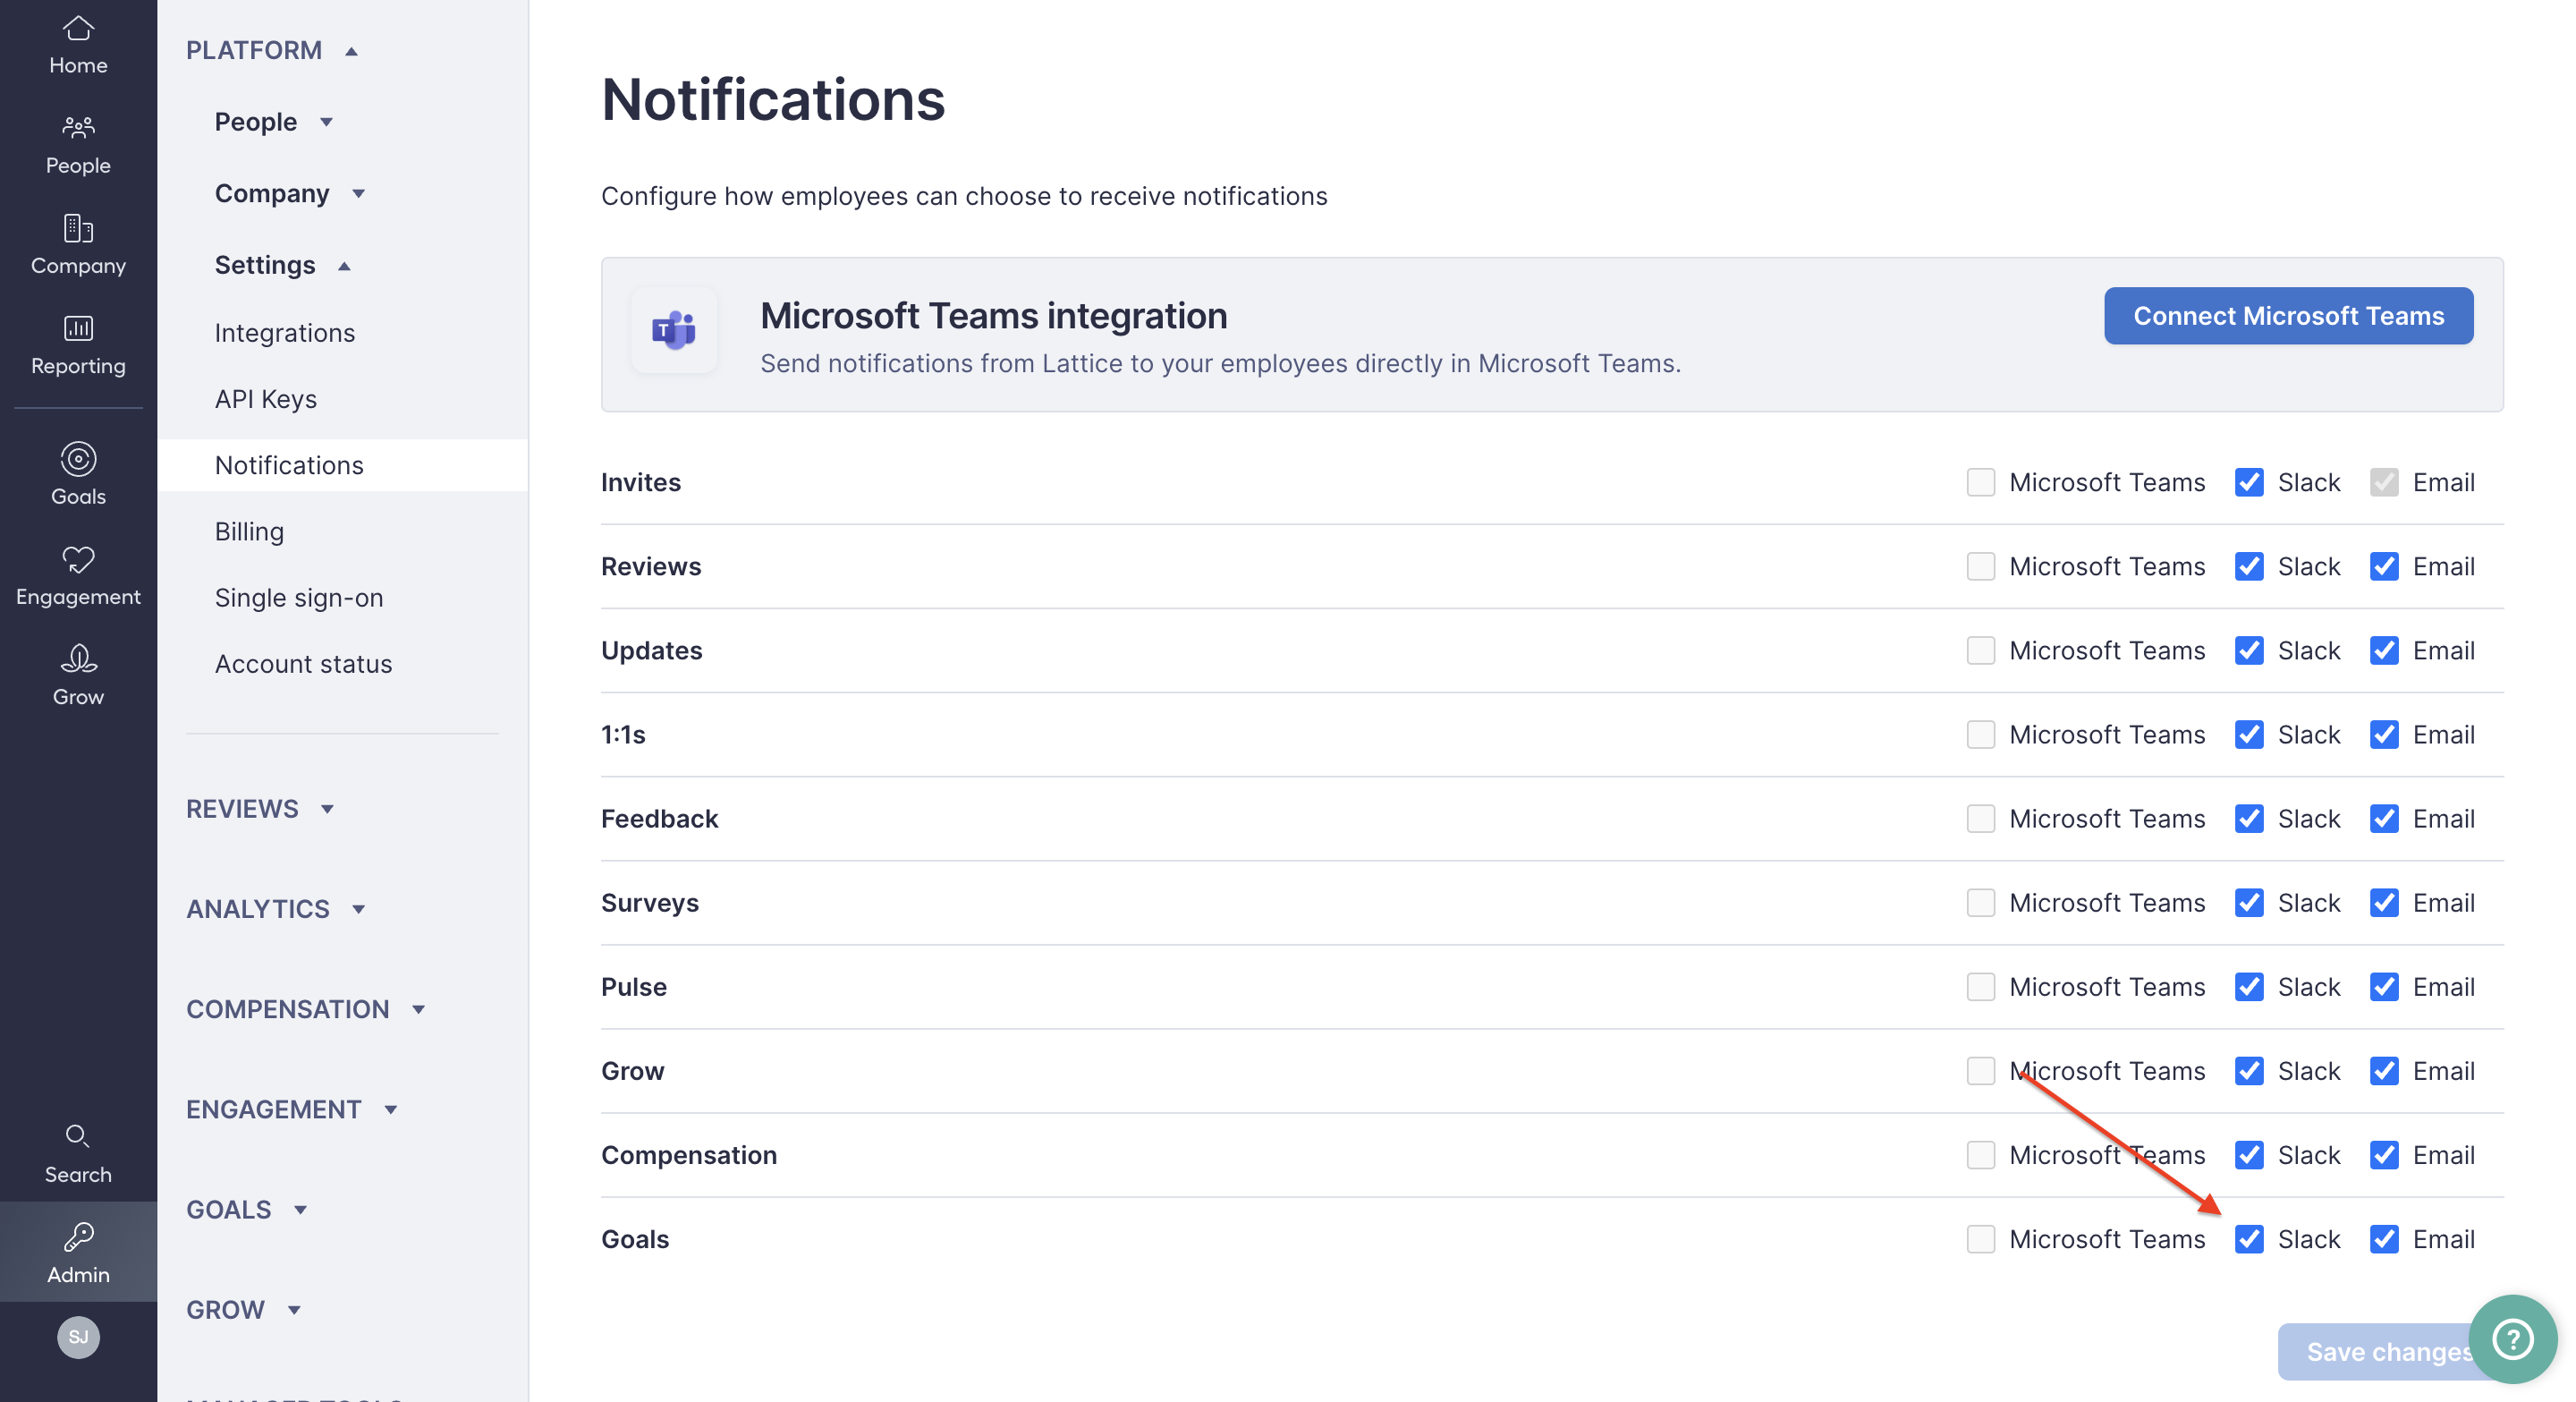Go to Home in the sidebar
The width and height of the screenshot is (2576, 1402).
coord(78,45)
